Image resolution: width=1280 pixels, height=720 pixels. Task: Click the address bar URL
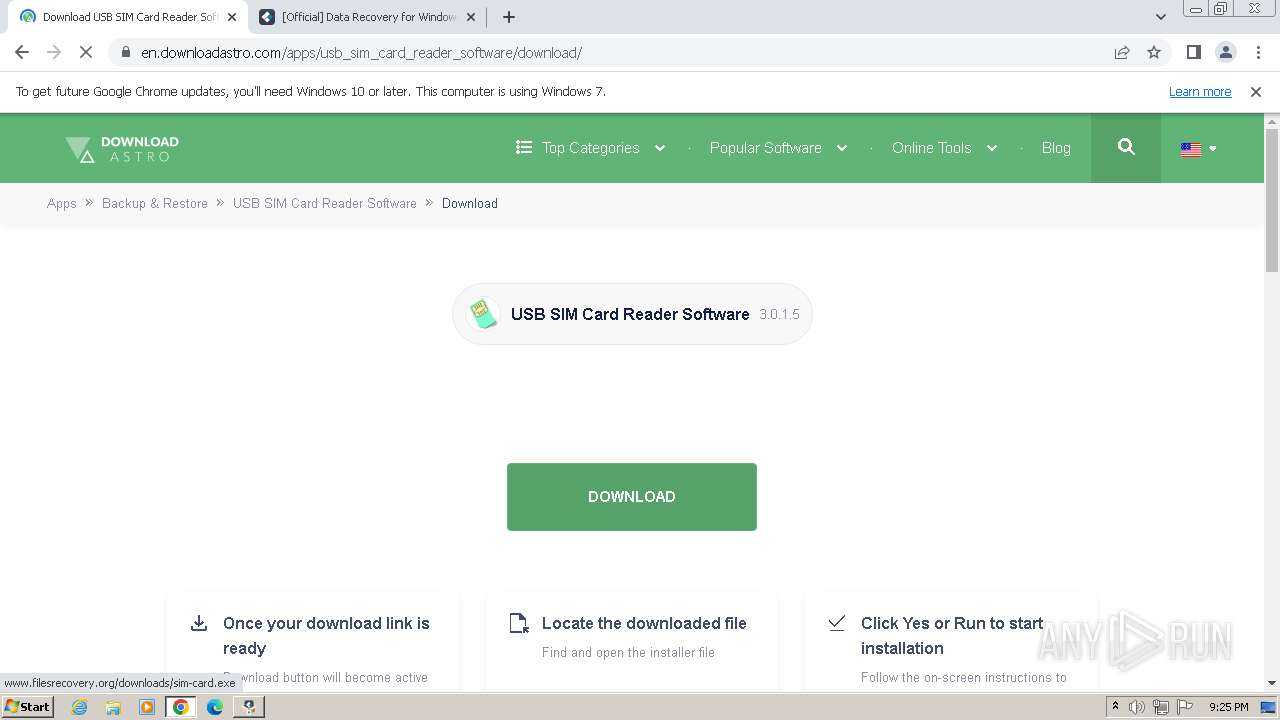coord(361,53)
